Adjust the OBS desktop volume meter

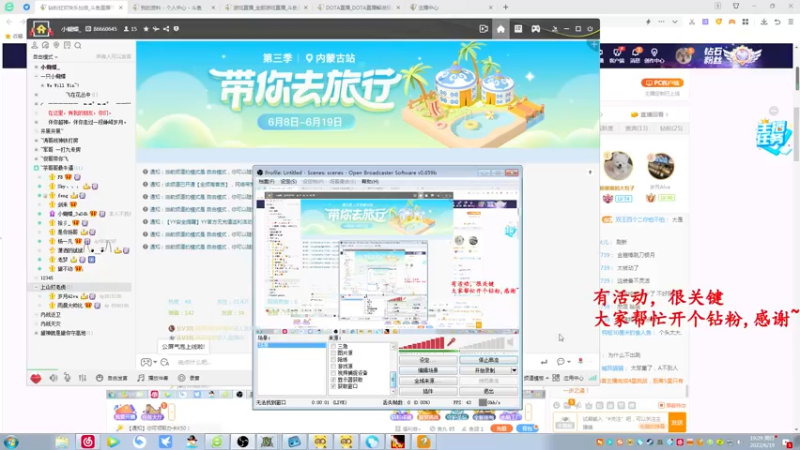[482, 343]
